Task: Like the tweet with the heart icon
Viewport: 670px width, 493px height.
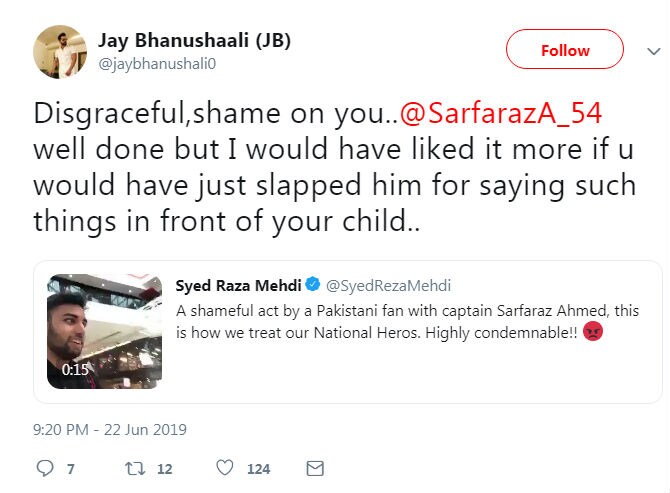Action: [x=225, y=468]
